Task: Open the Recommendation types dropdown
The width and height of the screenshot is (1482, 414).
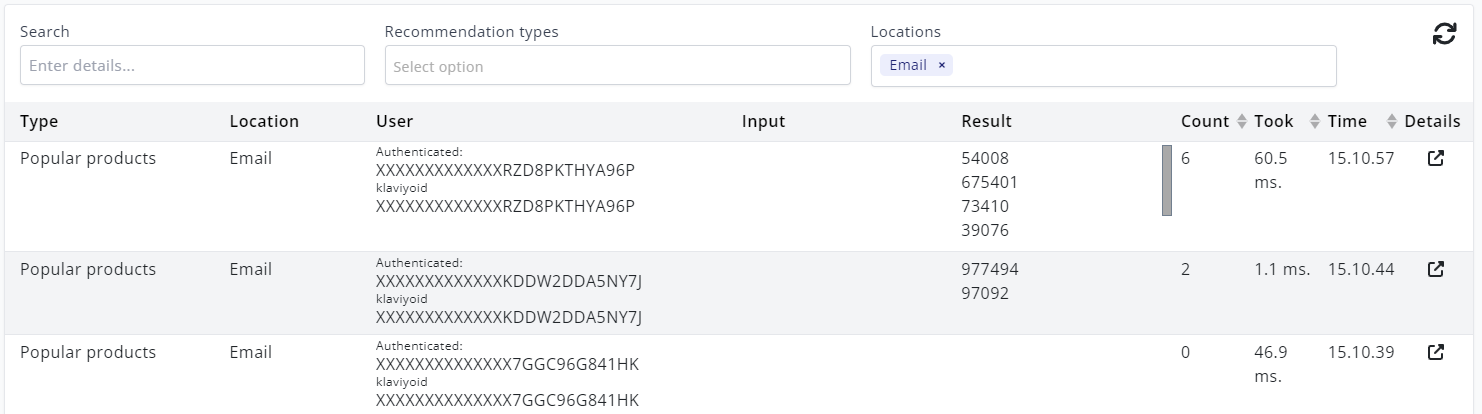Action: (x=617, y=66)
